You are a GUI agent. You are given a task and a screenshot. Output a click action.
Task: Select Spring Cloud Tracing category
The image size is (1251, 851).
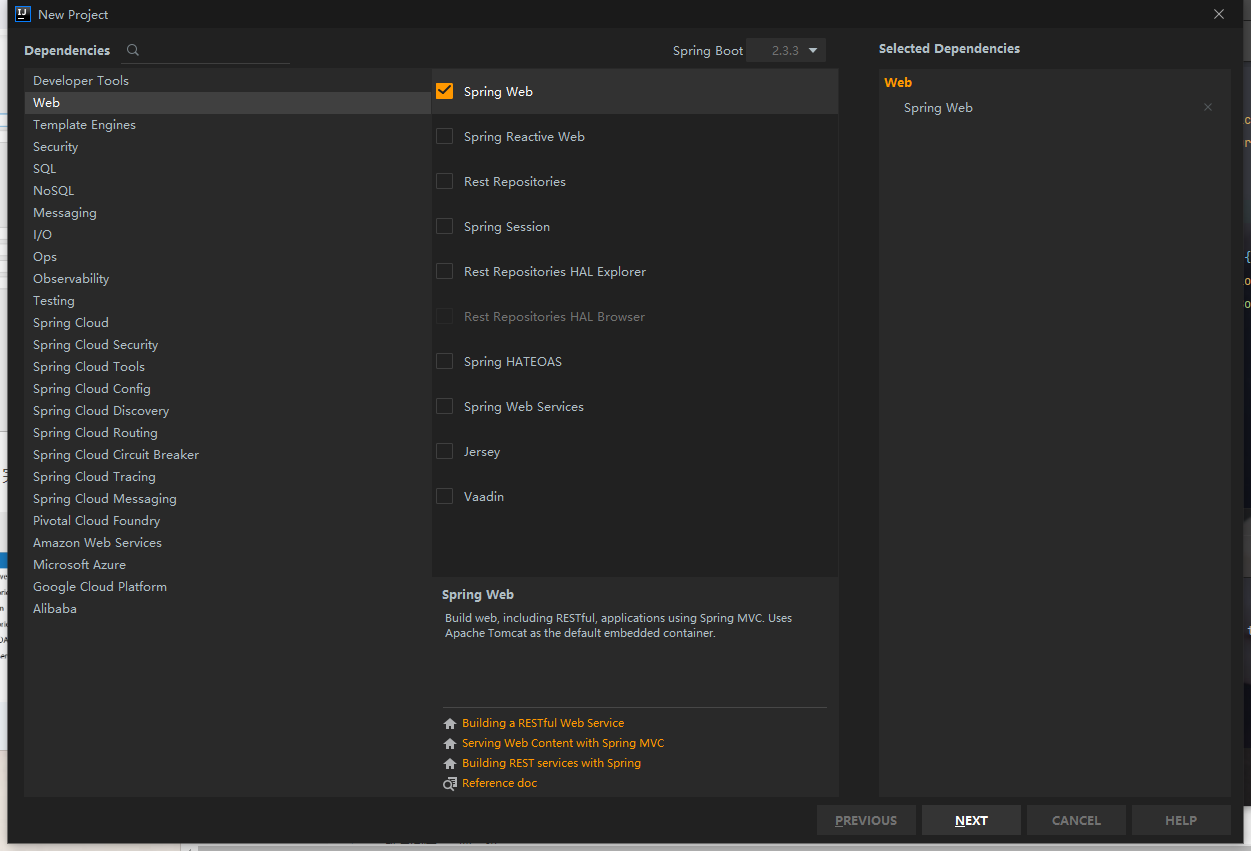(228, 476)
